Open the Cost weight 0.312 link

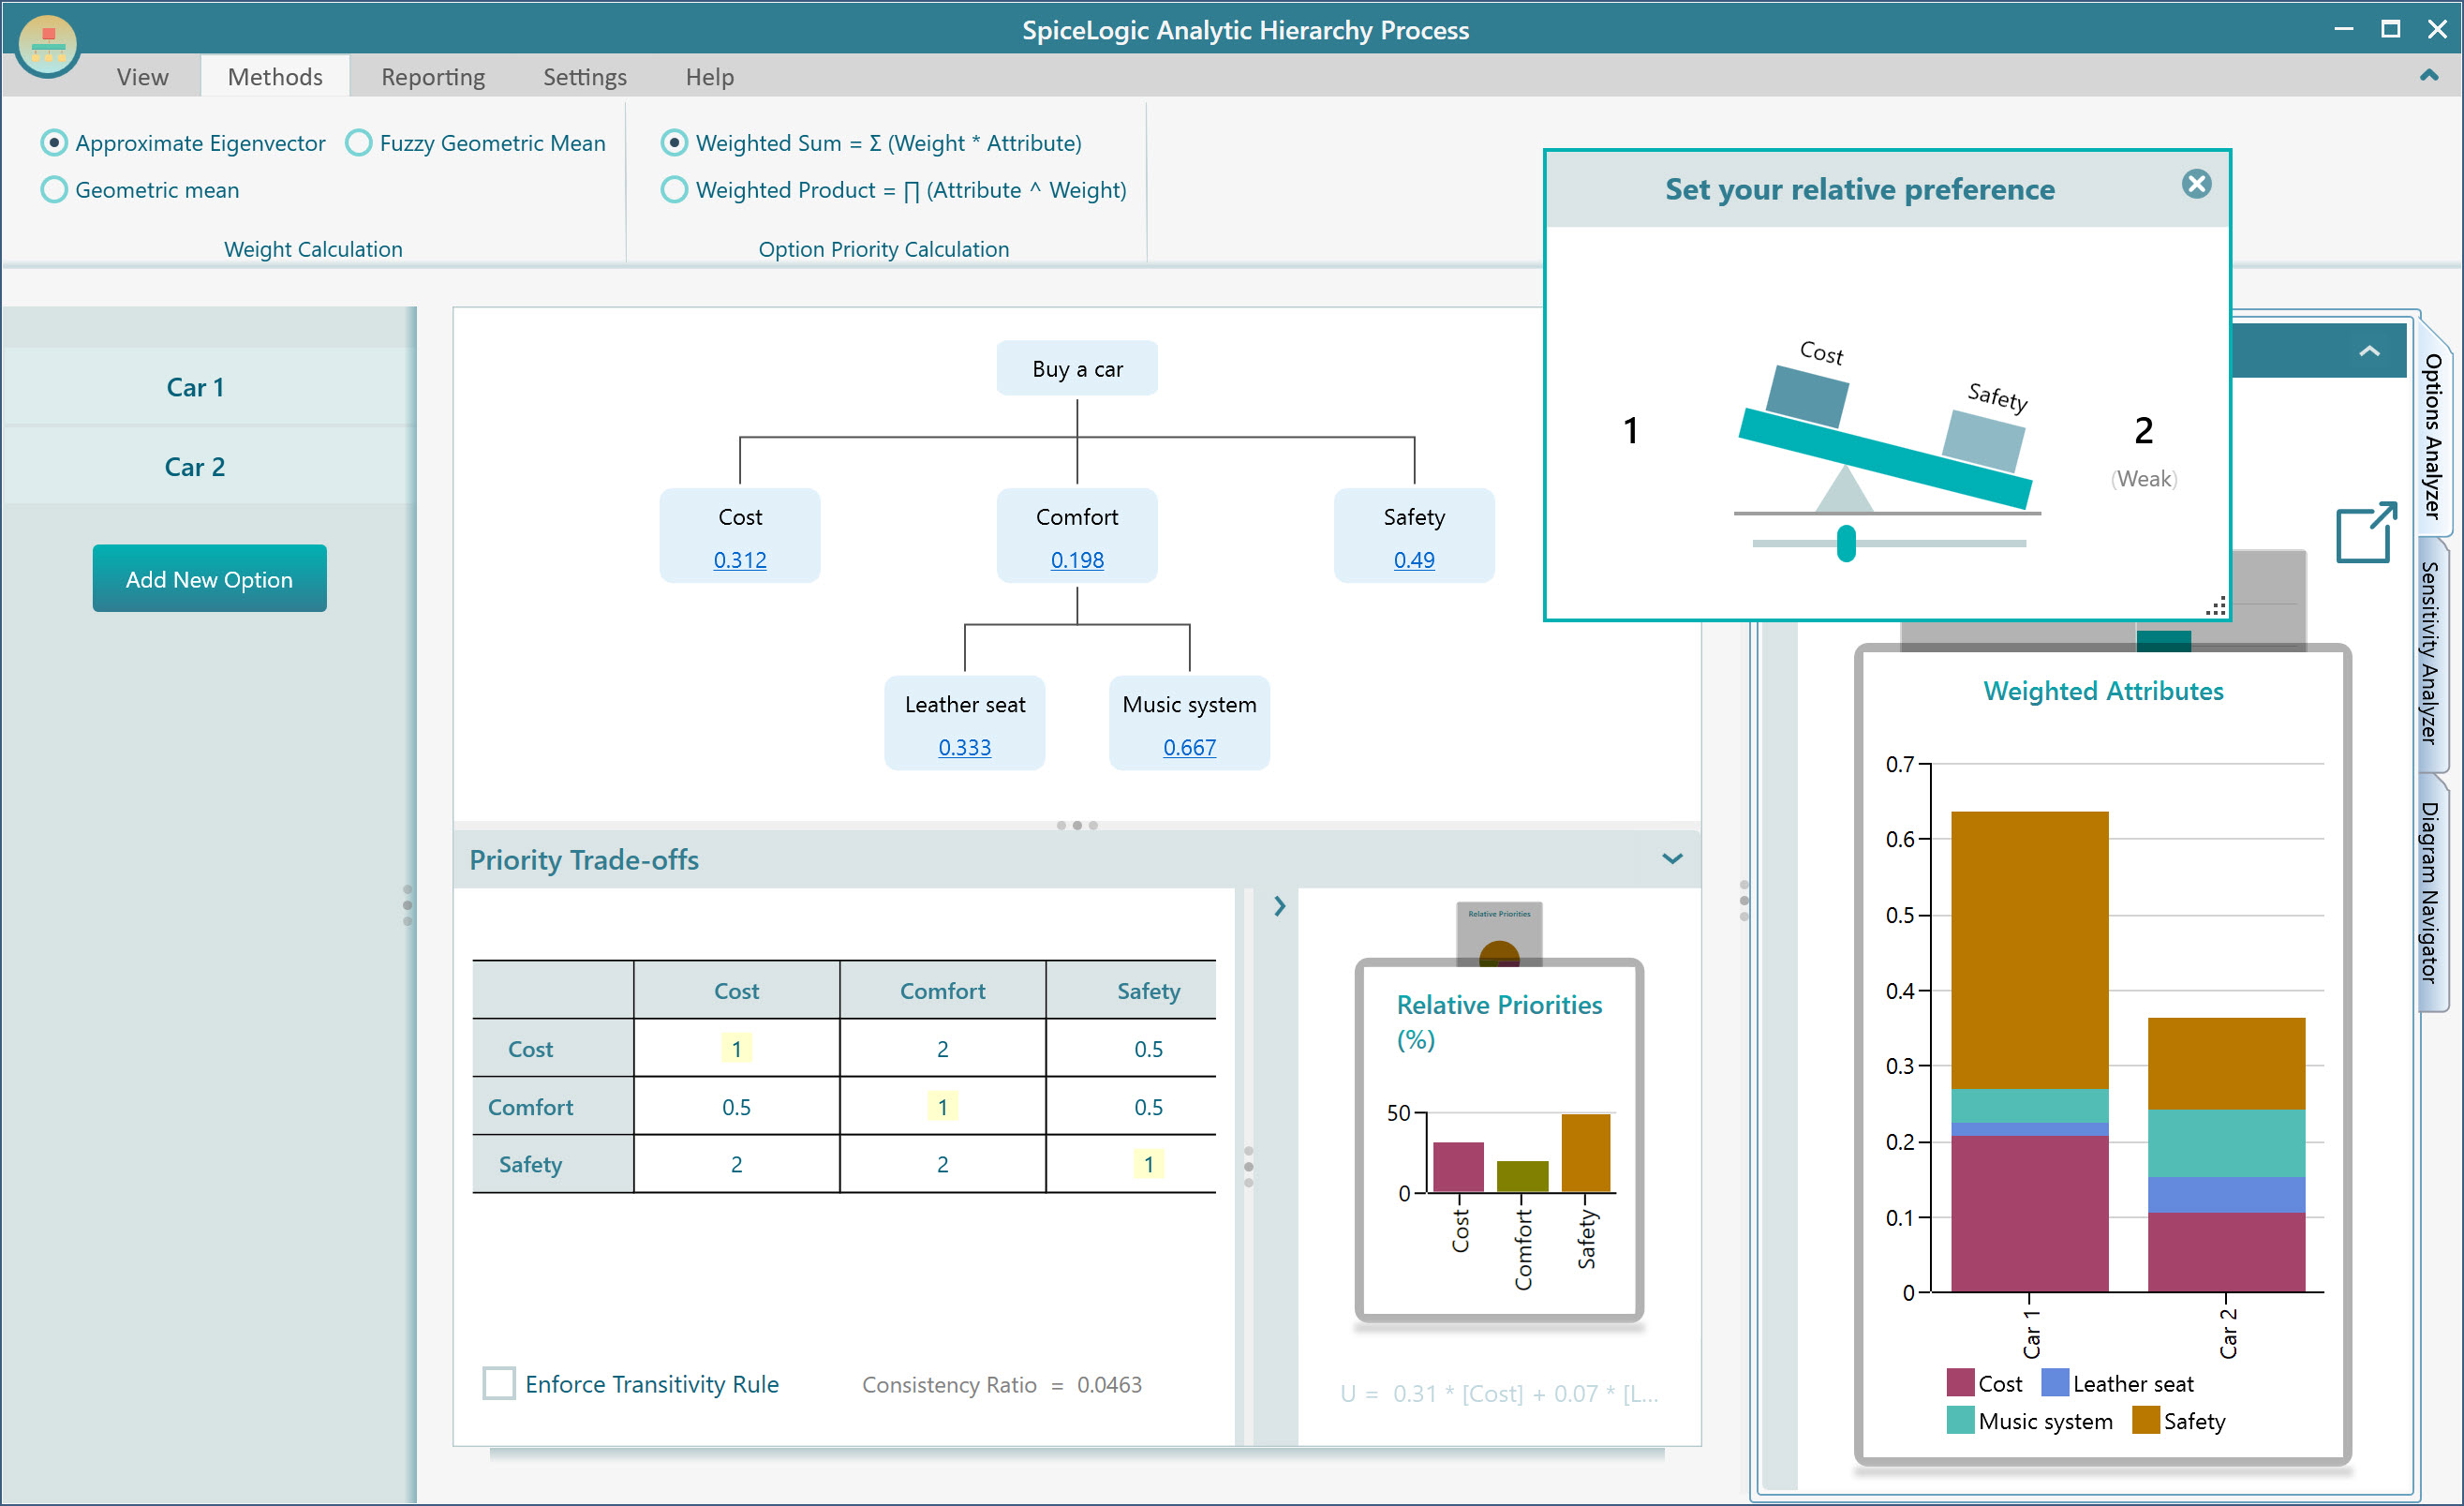click(740, 560)
